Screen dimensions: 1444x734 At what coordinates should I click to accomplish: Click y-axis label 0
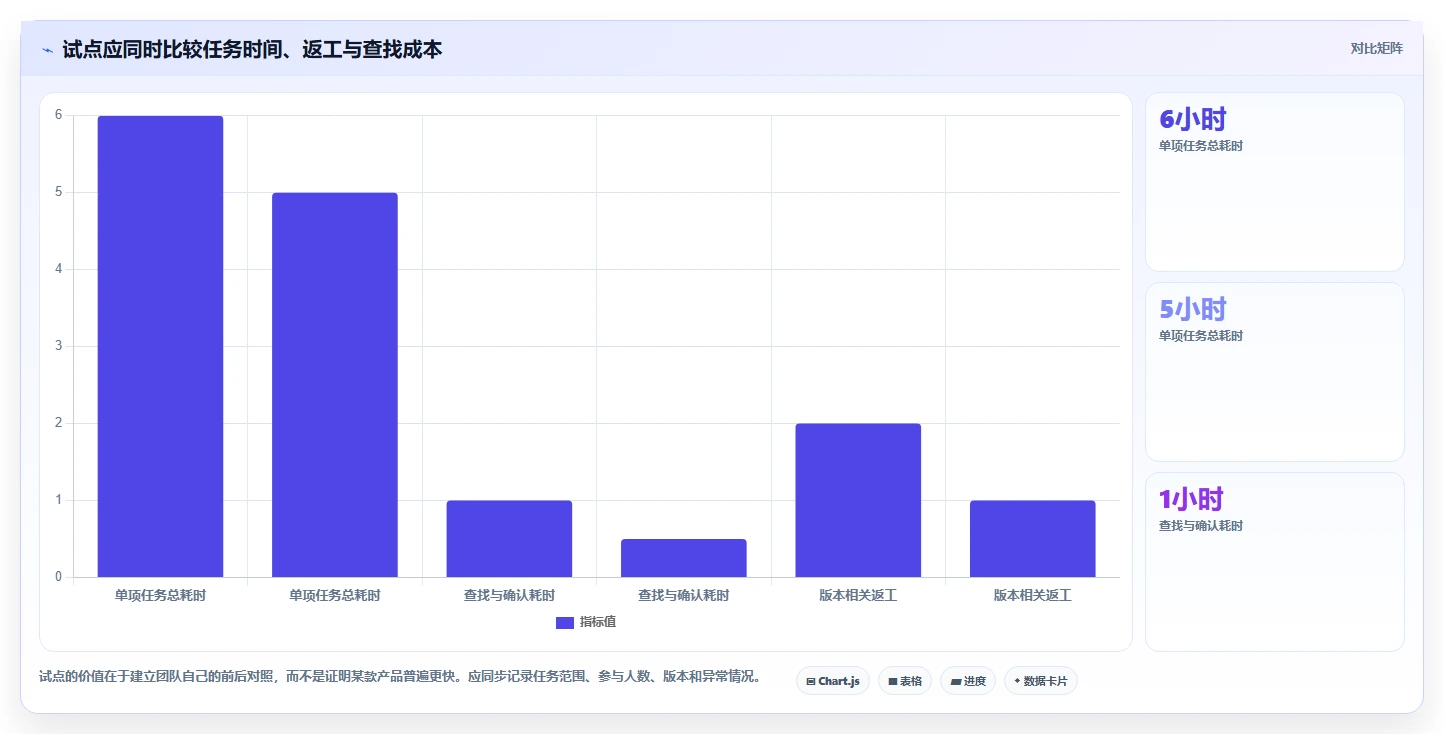(59, 577)
